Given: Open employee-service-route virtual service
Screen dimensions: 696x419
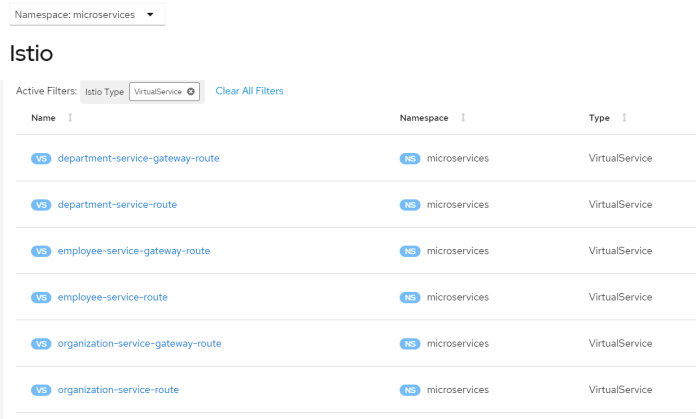Looking at the screenshot, I should click(x=113, y=297).
